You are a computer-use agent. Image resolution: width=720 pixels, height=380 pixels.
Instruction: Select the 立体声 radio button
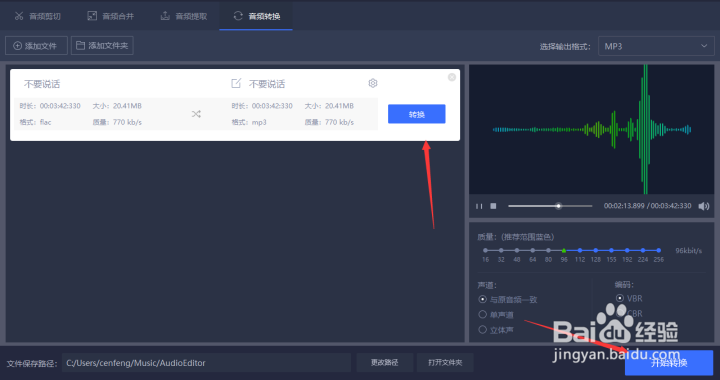pyautogui.click(x=496, y=330)
